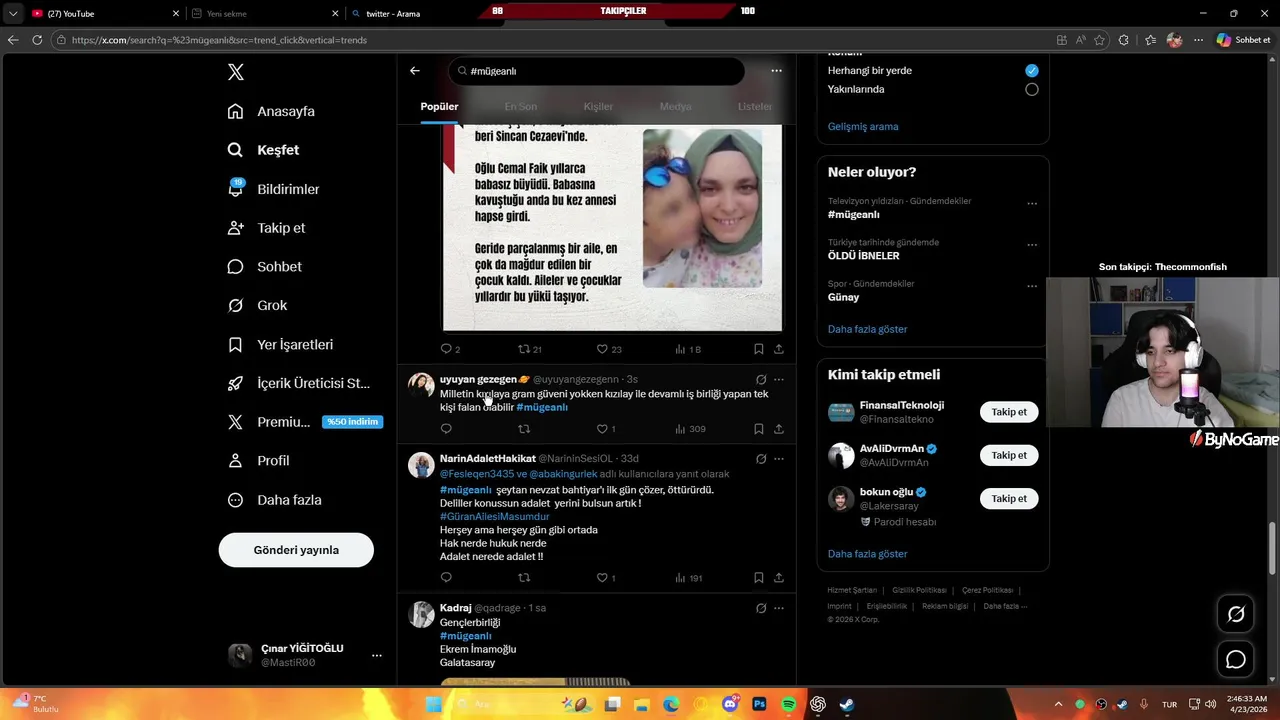This screenshot has width=1280, height=720.
Task: Switch to Popüler tab
Action: (439, 106)
